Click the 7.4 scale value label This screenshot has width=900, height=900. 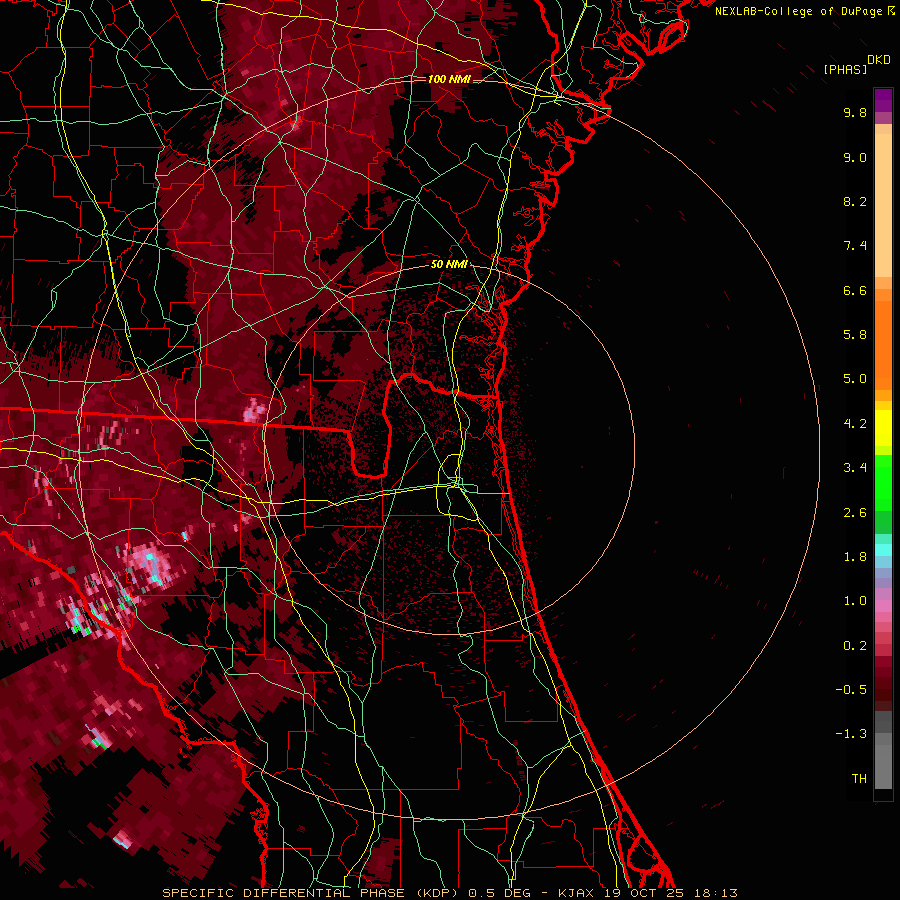coord(855,246)
